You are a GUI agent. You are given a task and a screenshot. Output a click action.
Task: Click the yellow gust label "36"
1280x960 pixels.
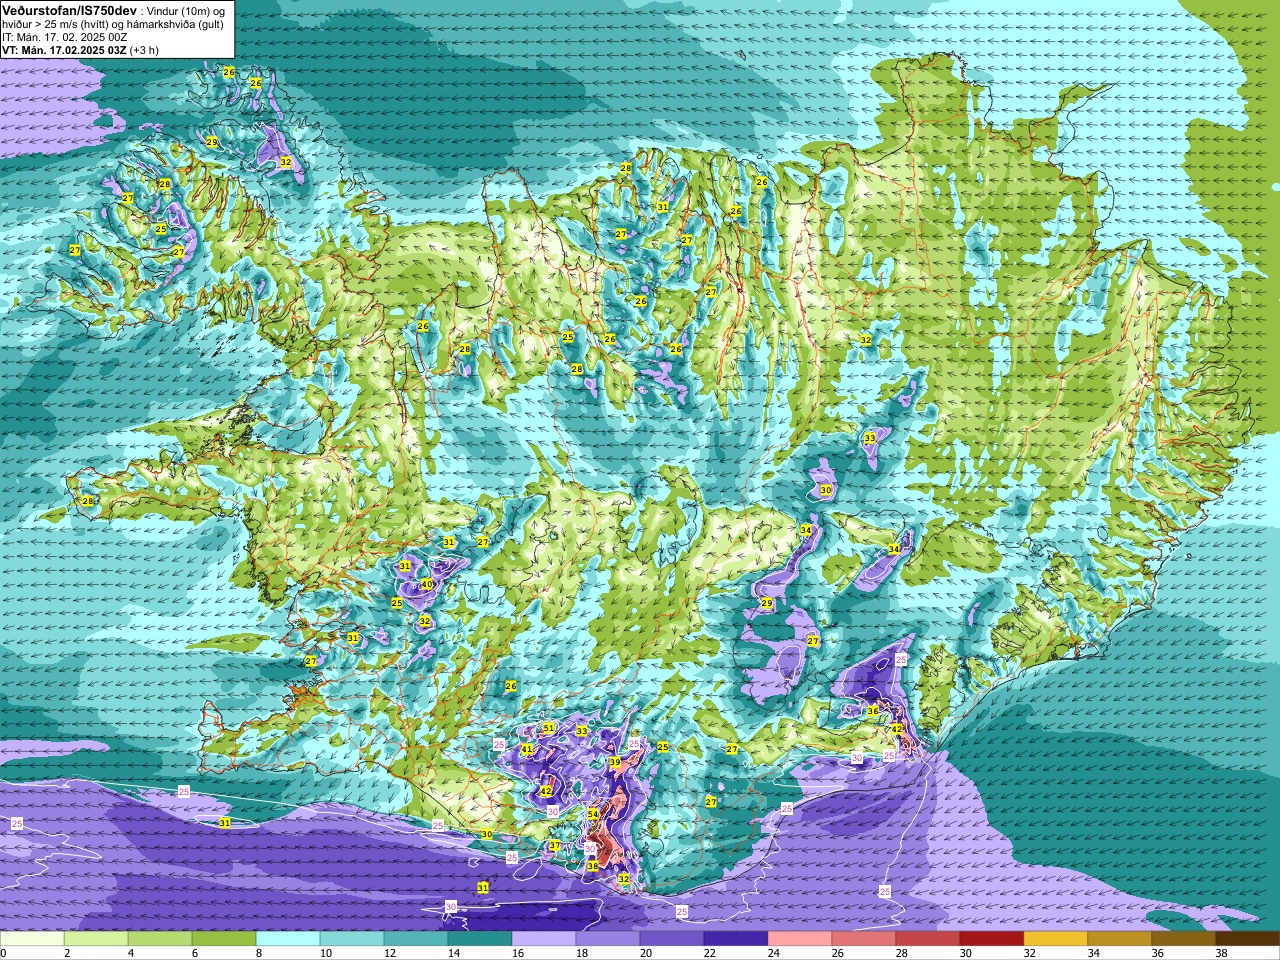point(872,711)
